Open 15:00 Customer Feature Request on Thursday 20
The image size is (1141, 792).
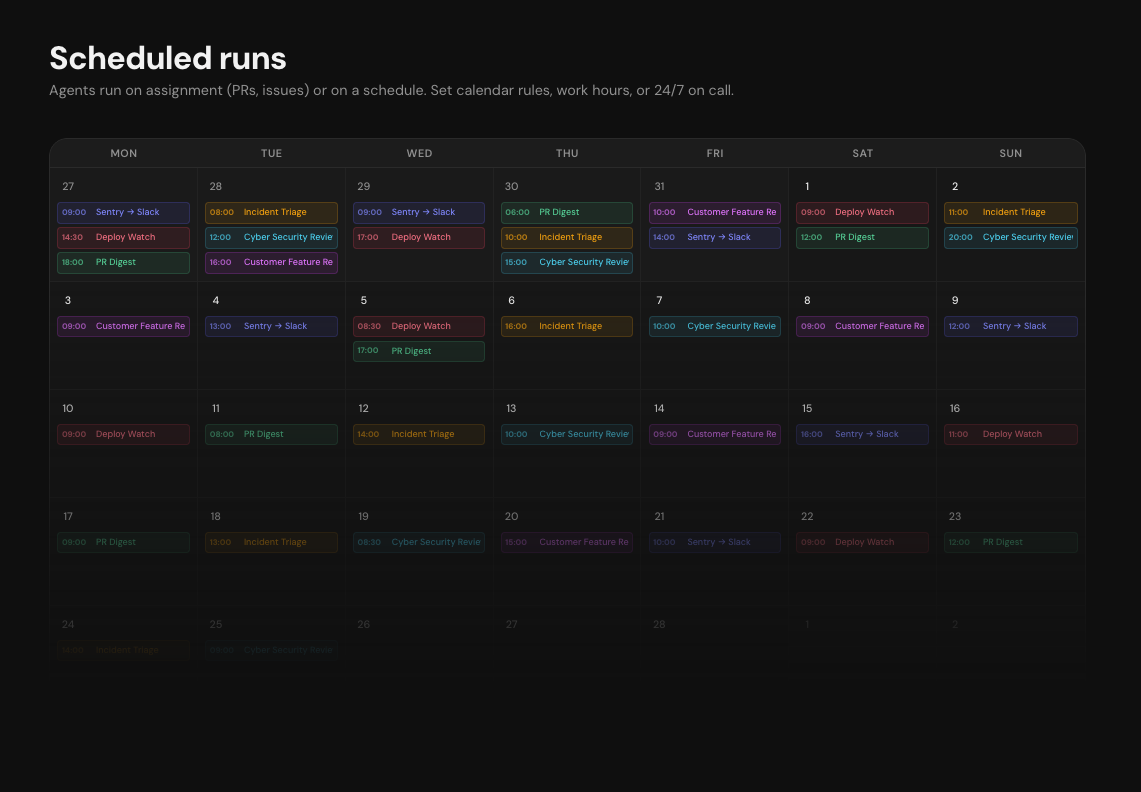coord(567,542)
